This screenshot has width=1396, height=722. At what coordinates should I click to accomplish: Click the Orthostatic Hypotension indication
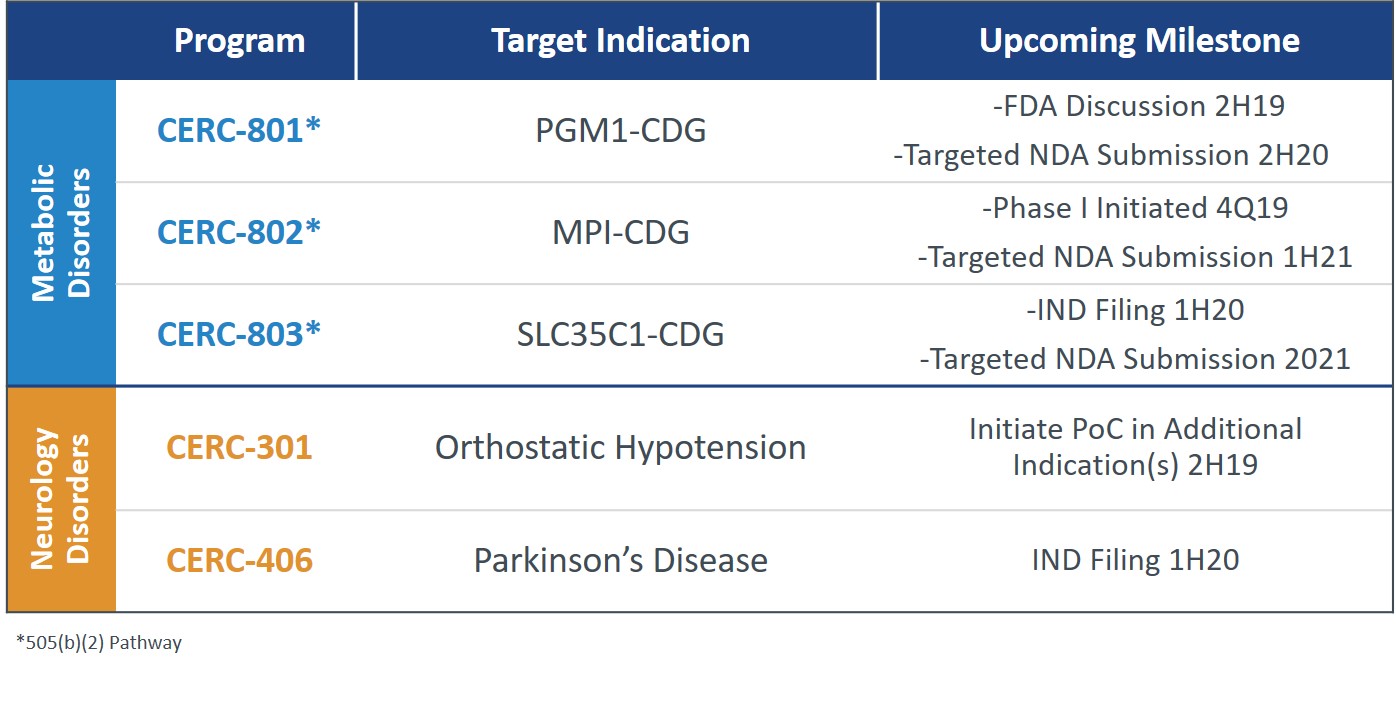point(620,447)
